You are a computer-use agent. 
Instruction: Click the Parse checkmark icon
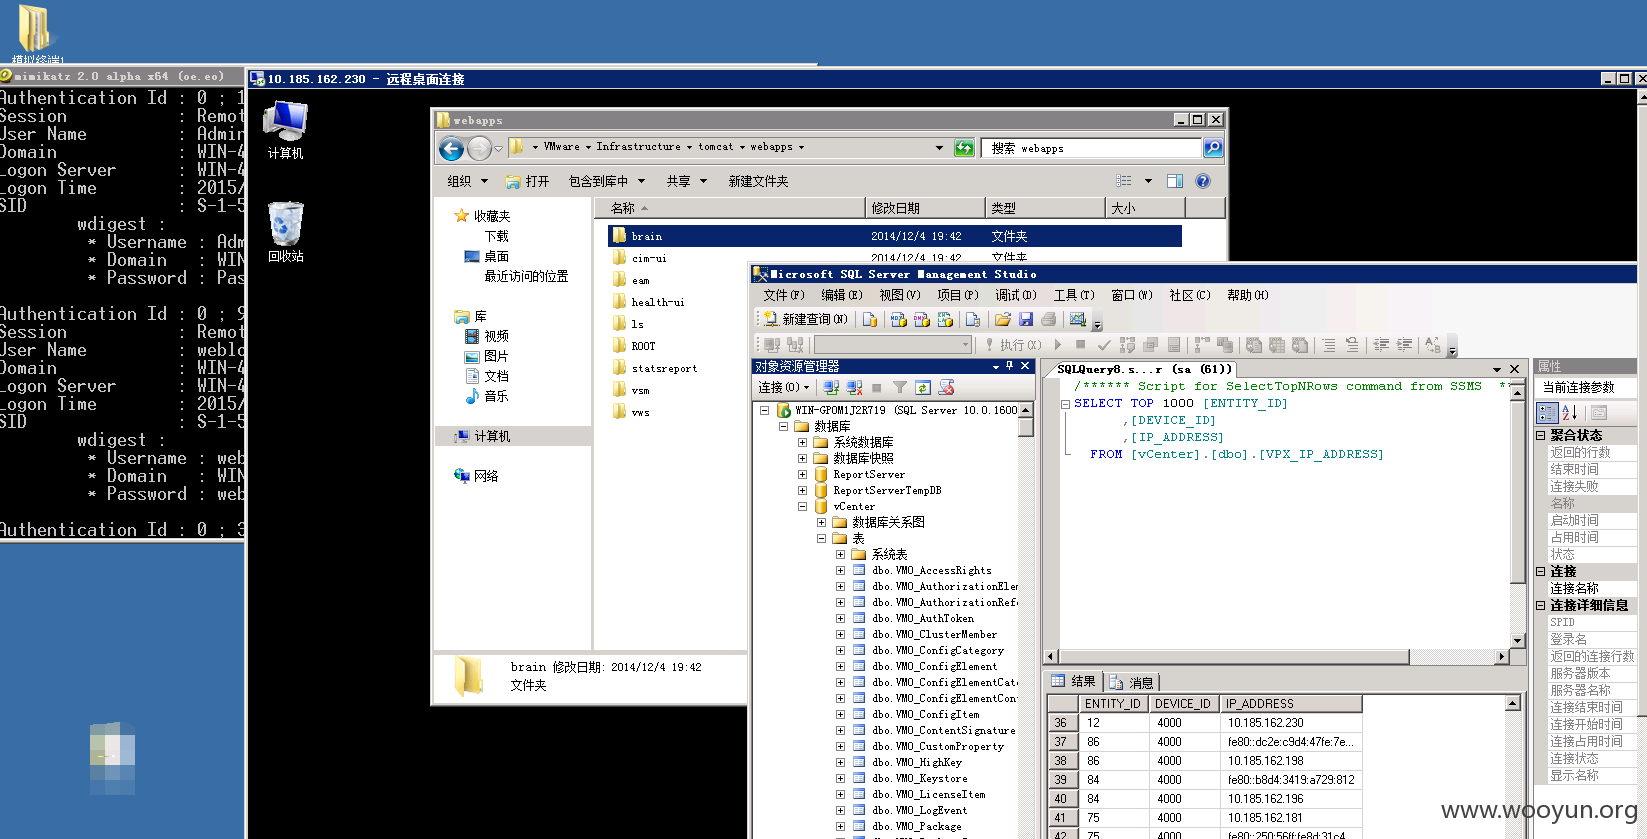[1104, 344]
